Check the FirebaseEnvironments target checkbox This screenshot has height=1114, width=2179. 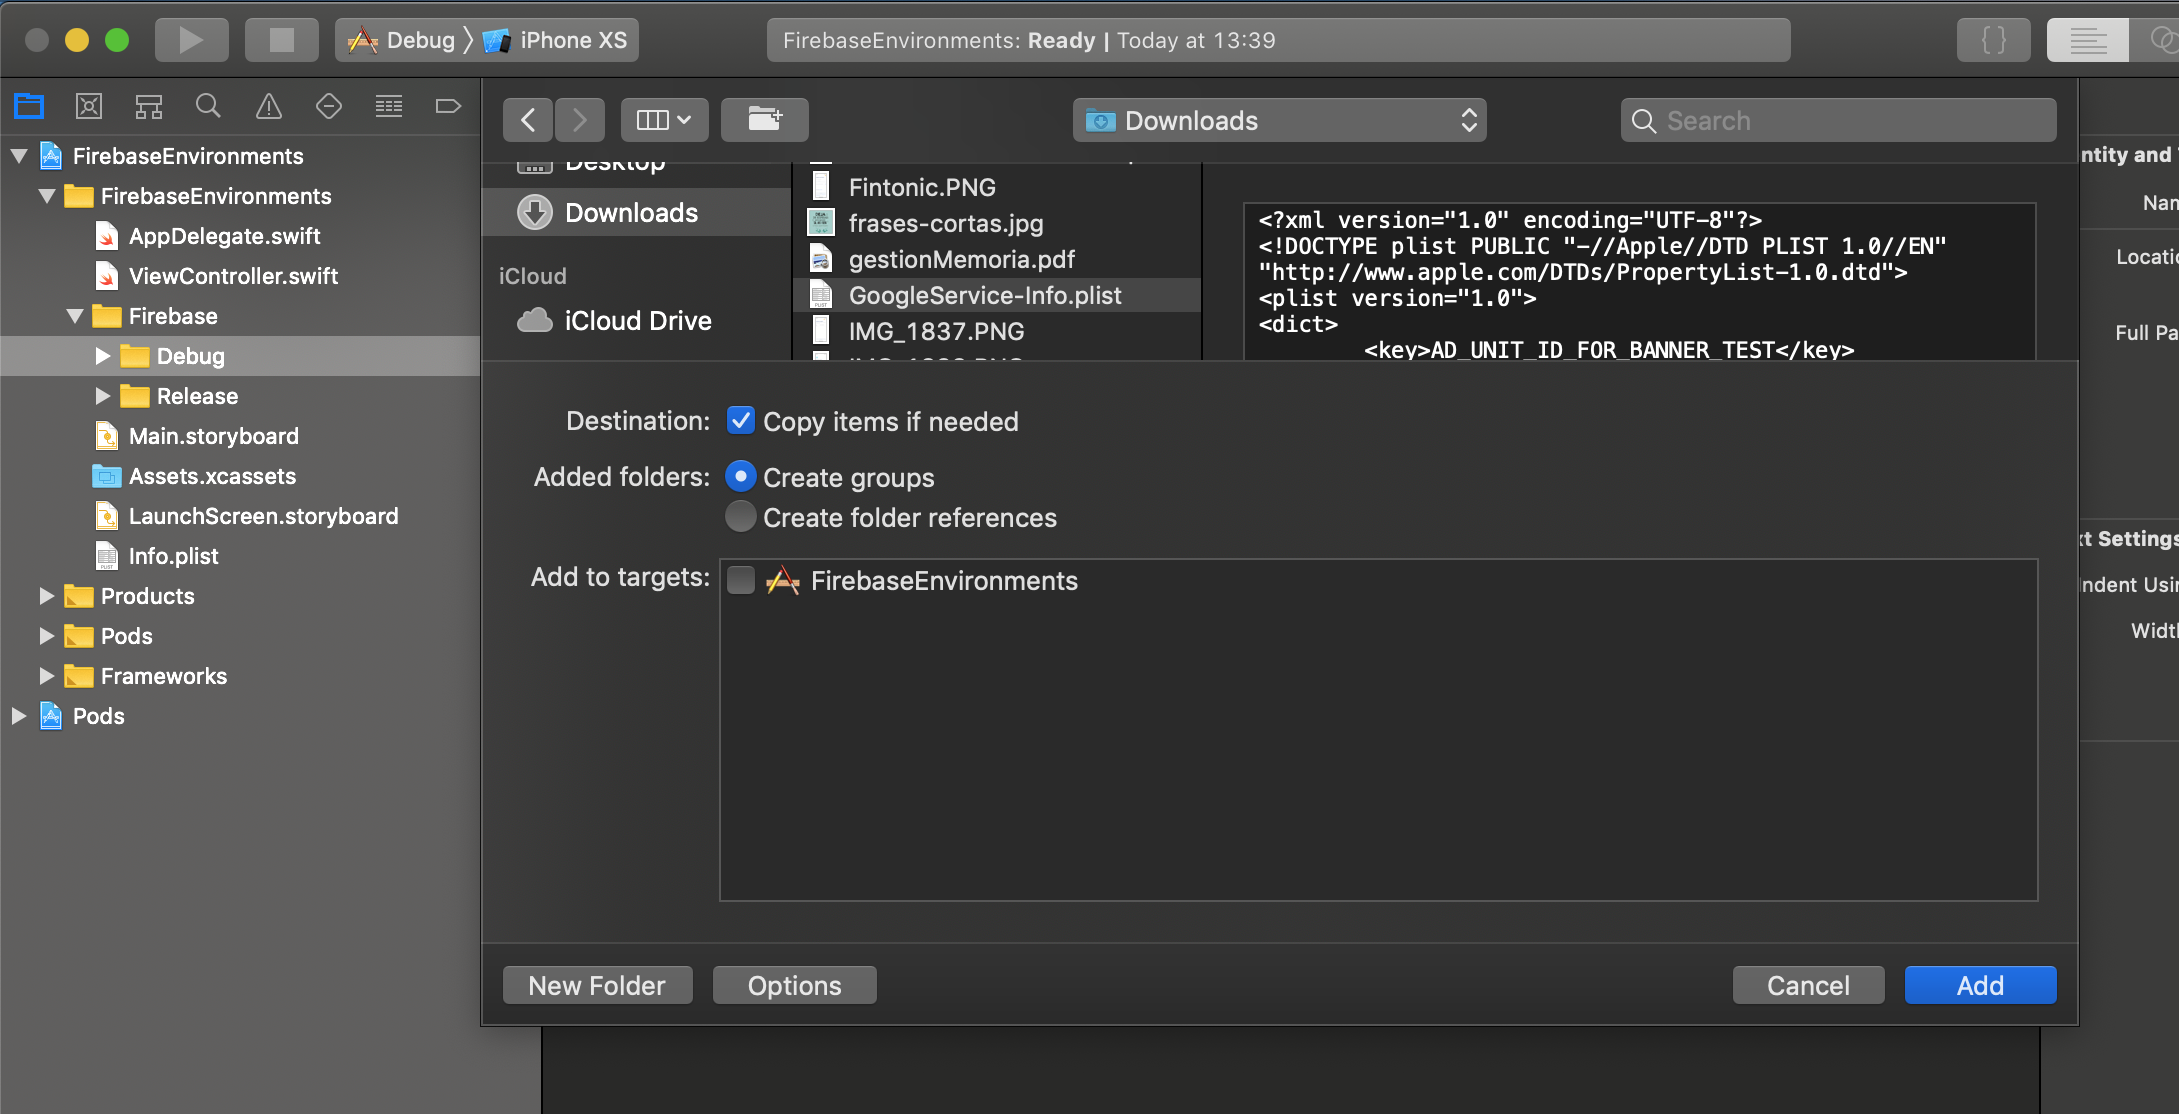click(x=741, y=580)
